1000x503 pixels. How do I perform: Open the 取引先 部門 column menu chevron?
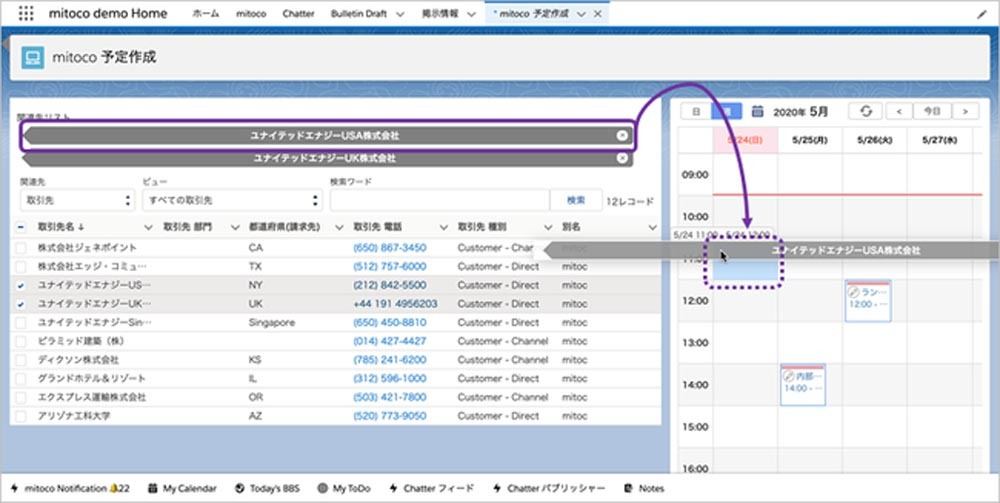235,227
